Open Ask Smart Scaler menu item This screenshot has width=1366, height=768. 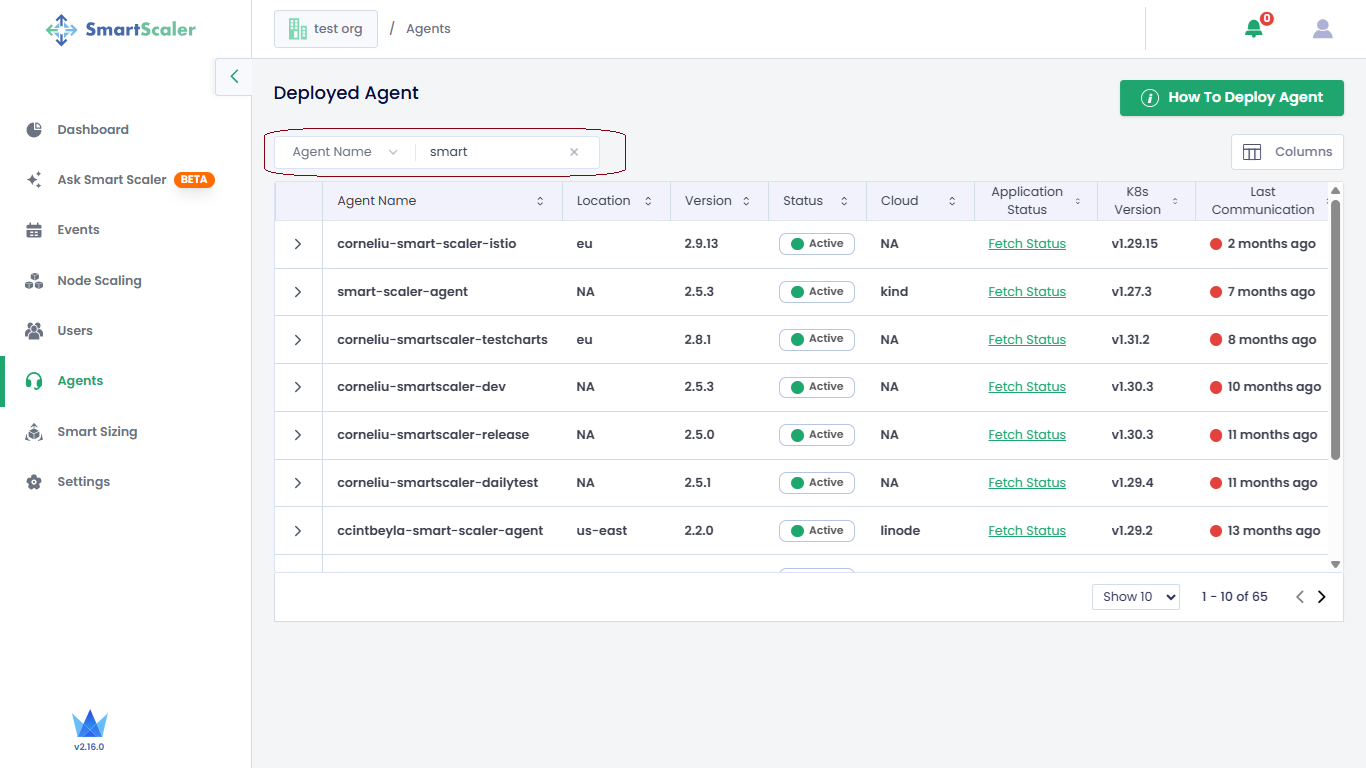tap(112, 180)
